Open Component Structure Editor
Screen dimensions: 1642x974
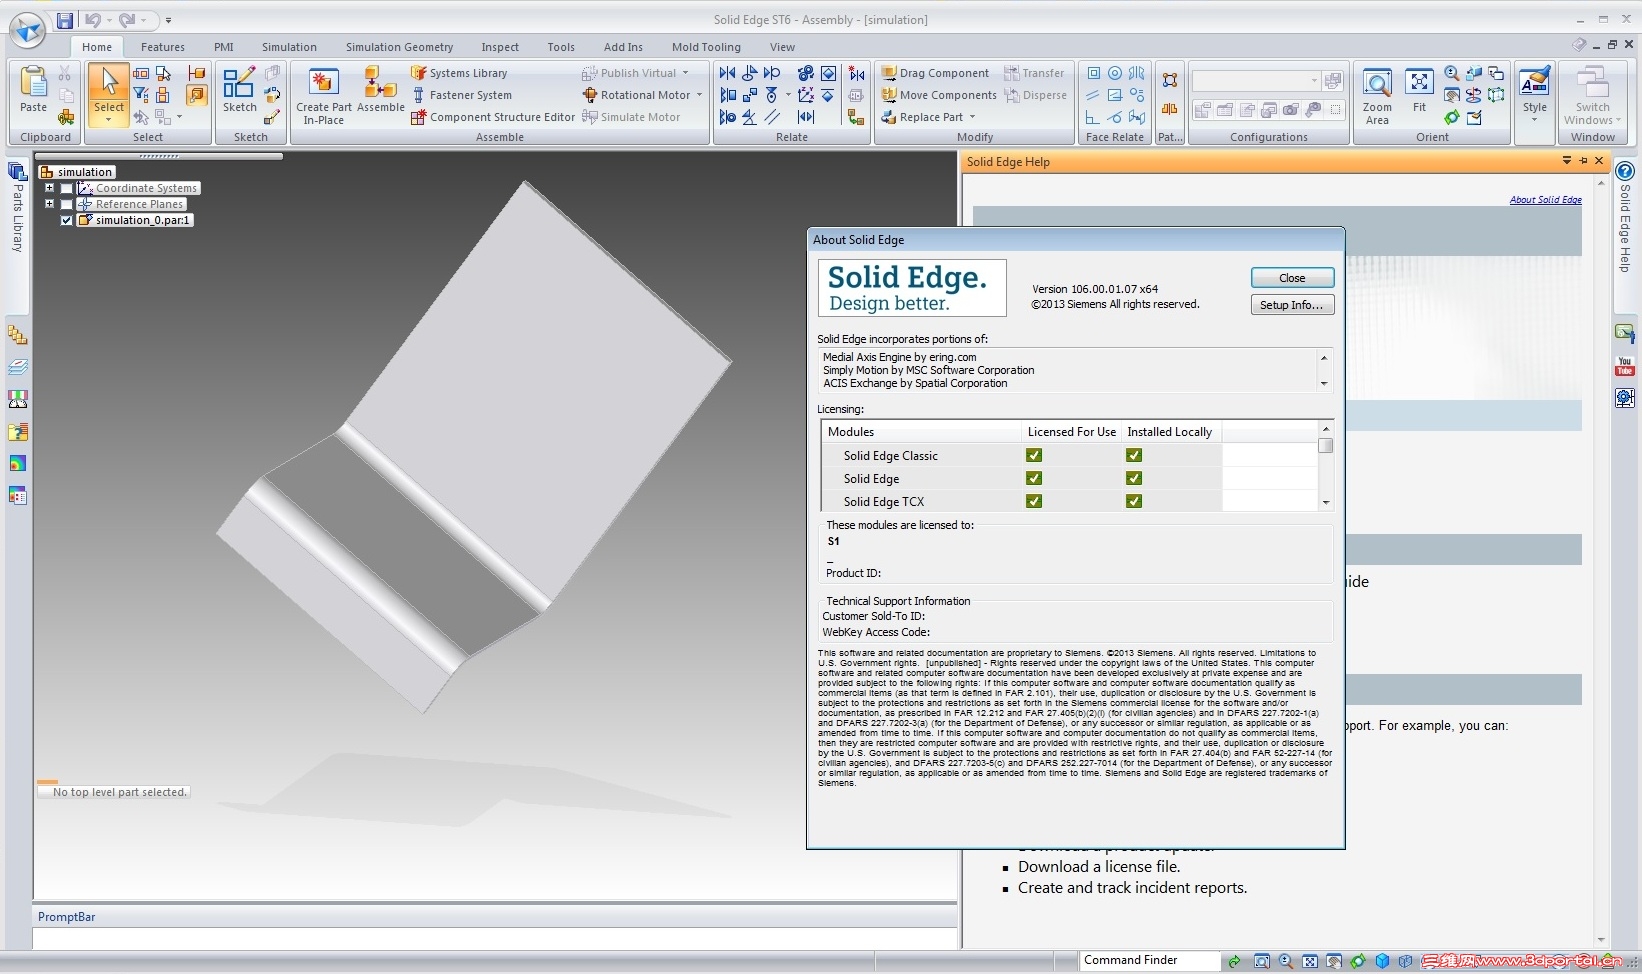493,117
